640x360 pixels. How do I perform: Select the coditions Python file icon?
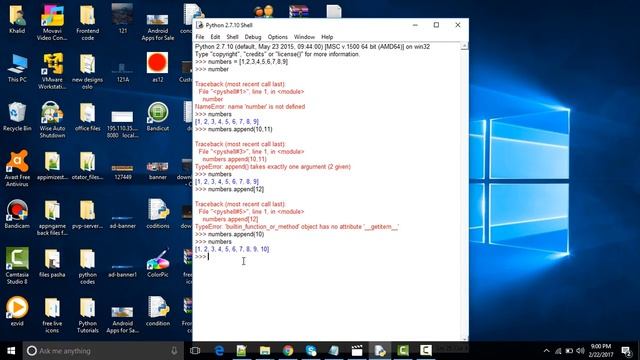click(158, 214)
